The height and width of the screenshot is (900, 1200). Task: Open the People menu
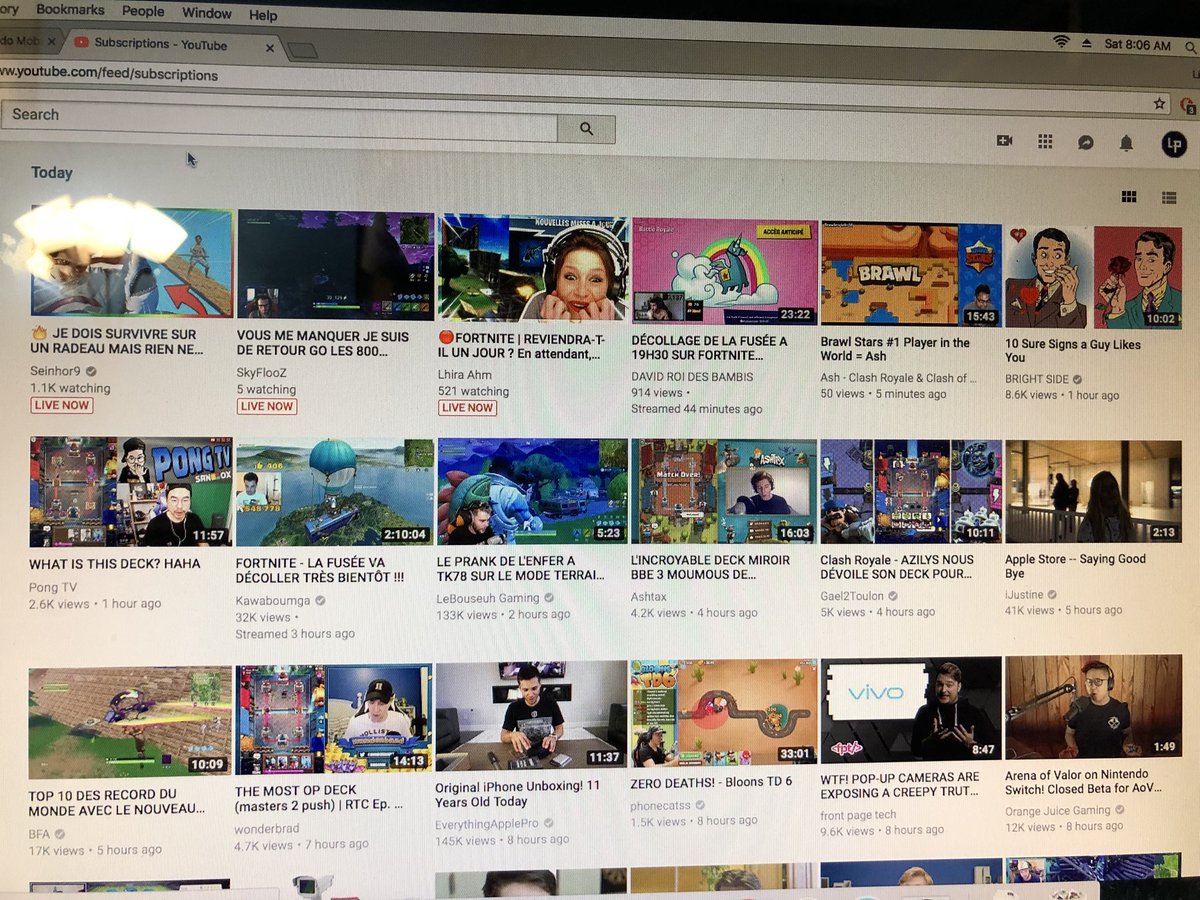click(143, 11)
